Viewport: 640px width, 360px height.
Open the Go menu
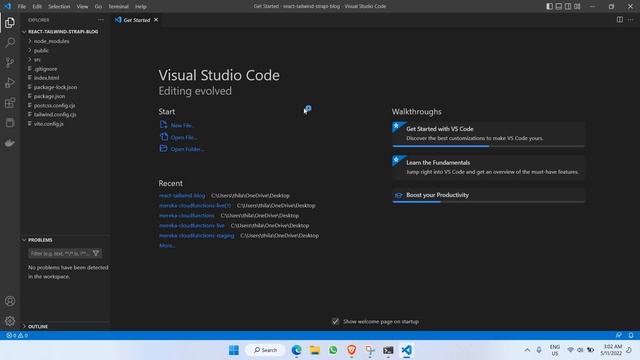98,6
